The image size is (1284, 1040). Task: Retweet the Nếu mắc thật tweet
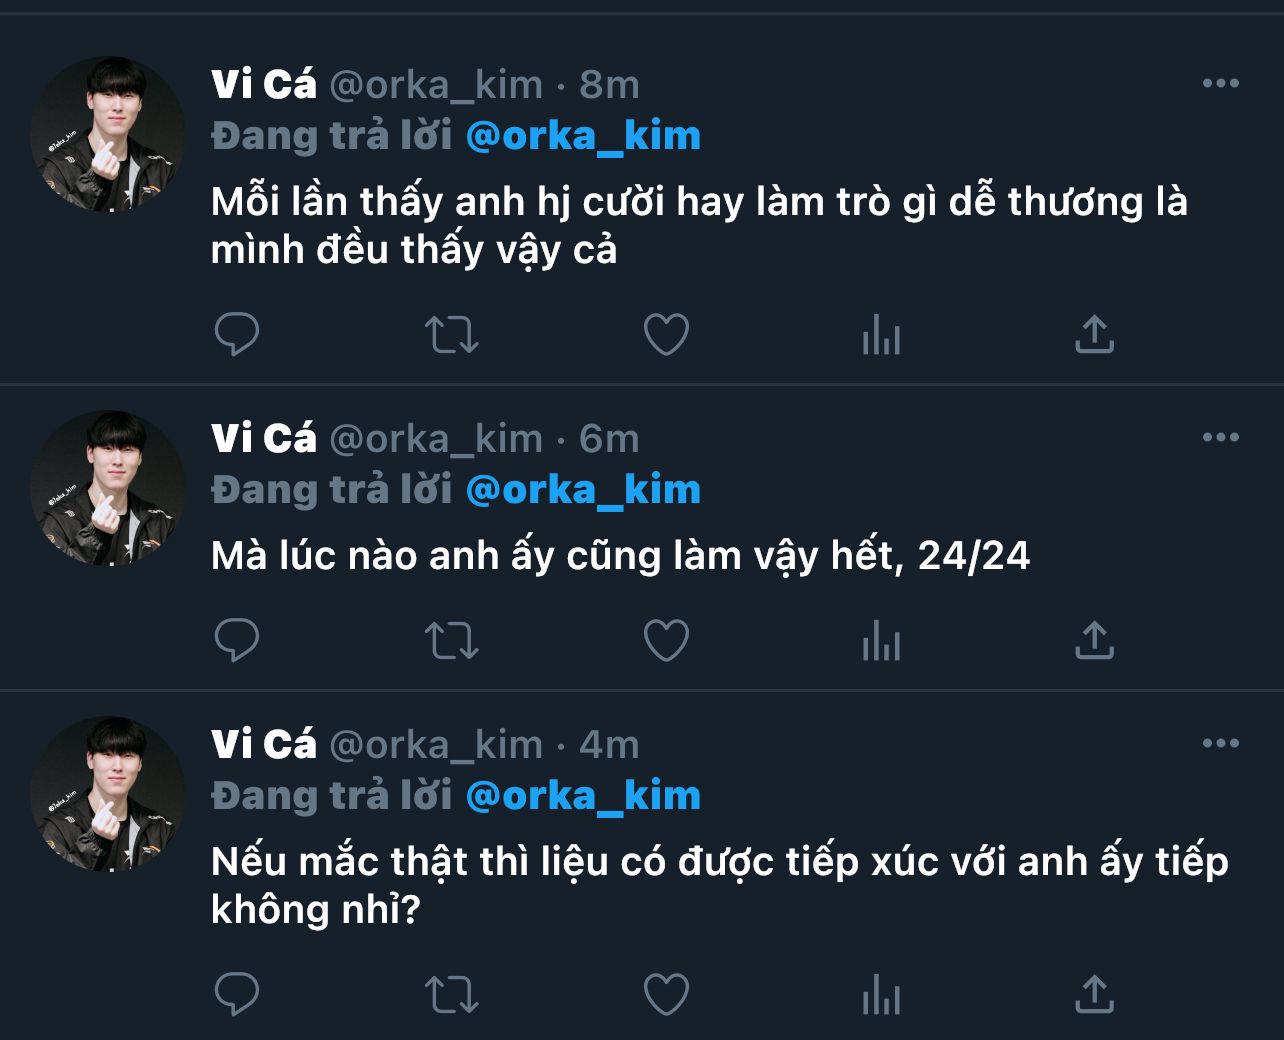(x=452, y=995)
